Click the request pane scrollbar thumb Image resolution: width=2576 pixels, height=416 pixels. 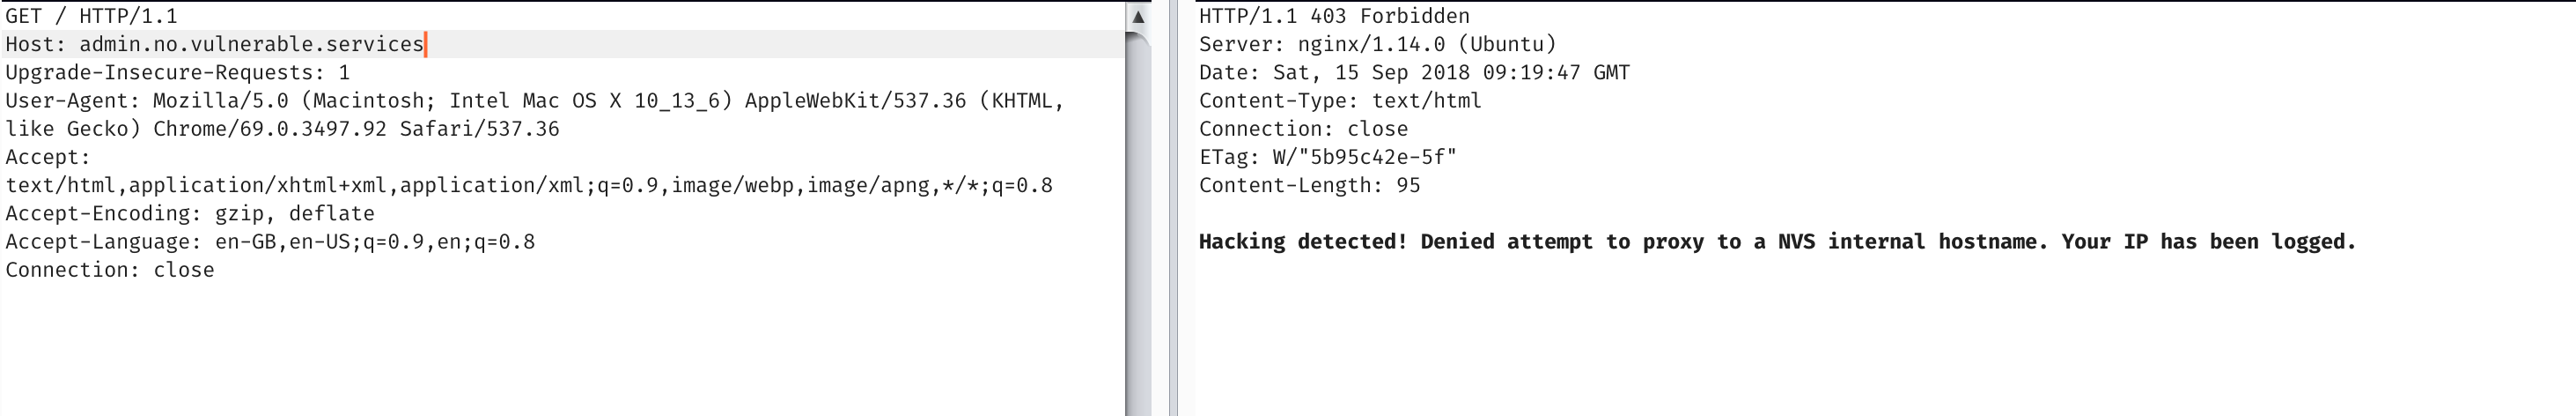[x=1138, y=220]
